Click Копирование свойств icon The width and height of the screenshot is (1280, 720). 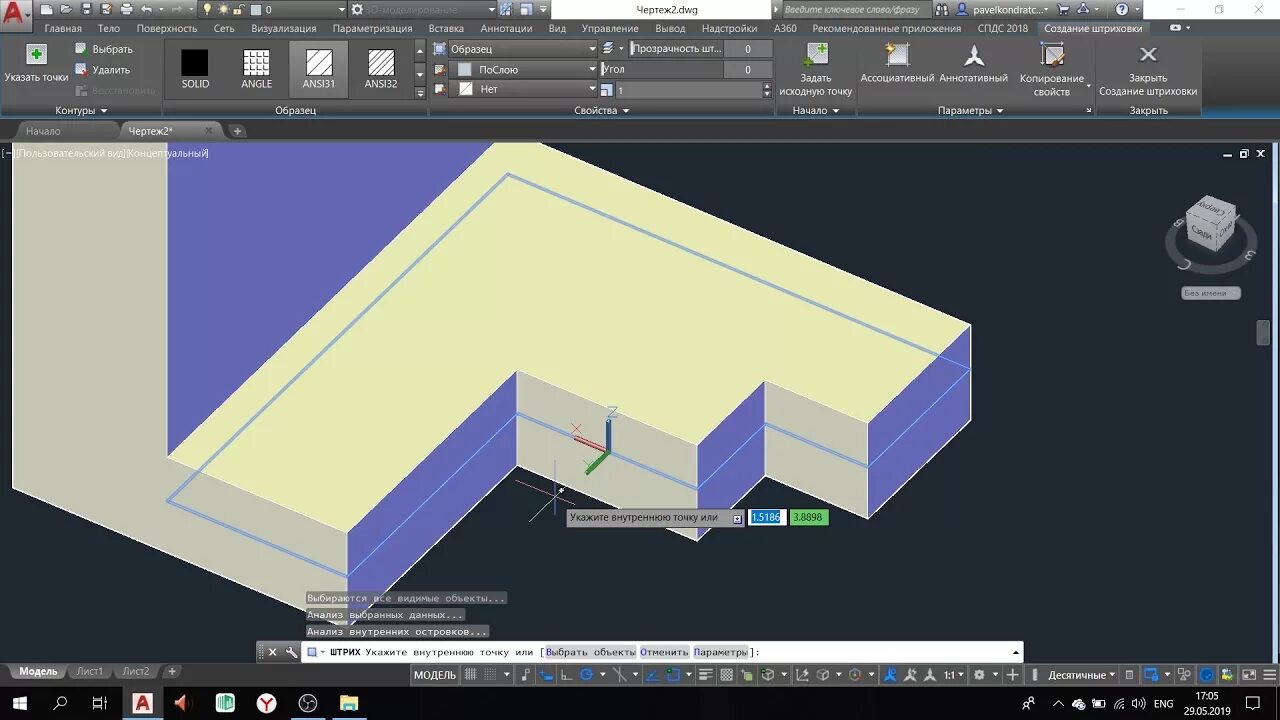click(x=1052, y=55)
